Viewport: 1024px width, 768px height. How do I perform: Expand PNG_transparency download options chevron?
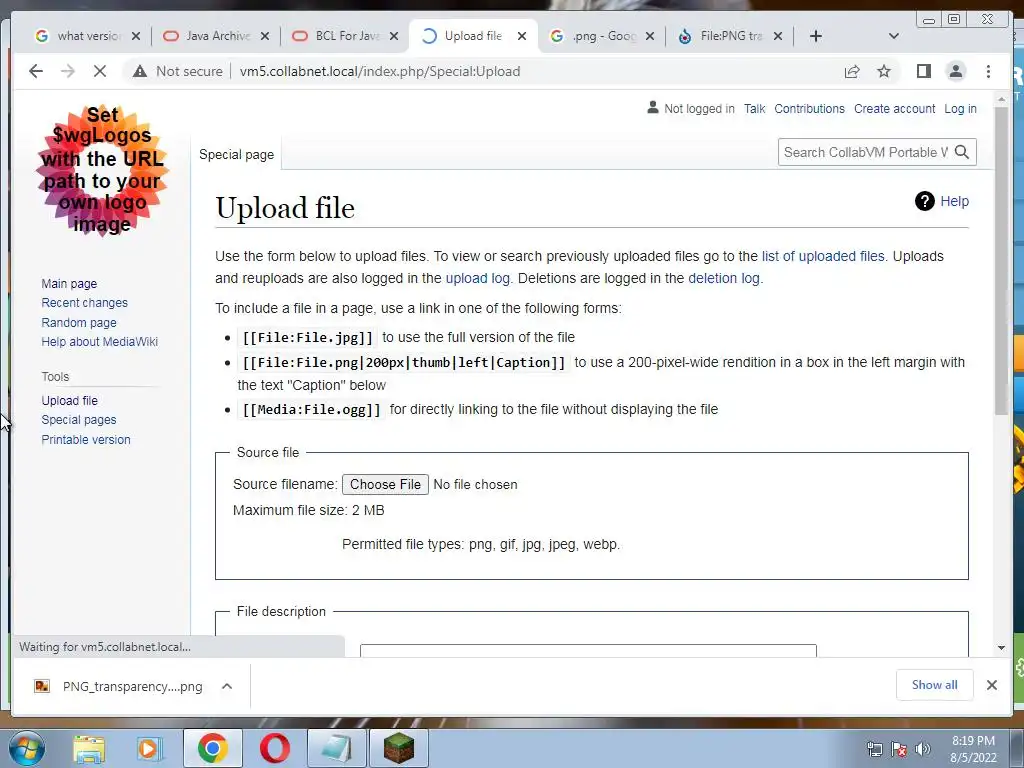click(x=227, y=686)
